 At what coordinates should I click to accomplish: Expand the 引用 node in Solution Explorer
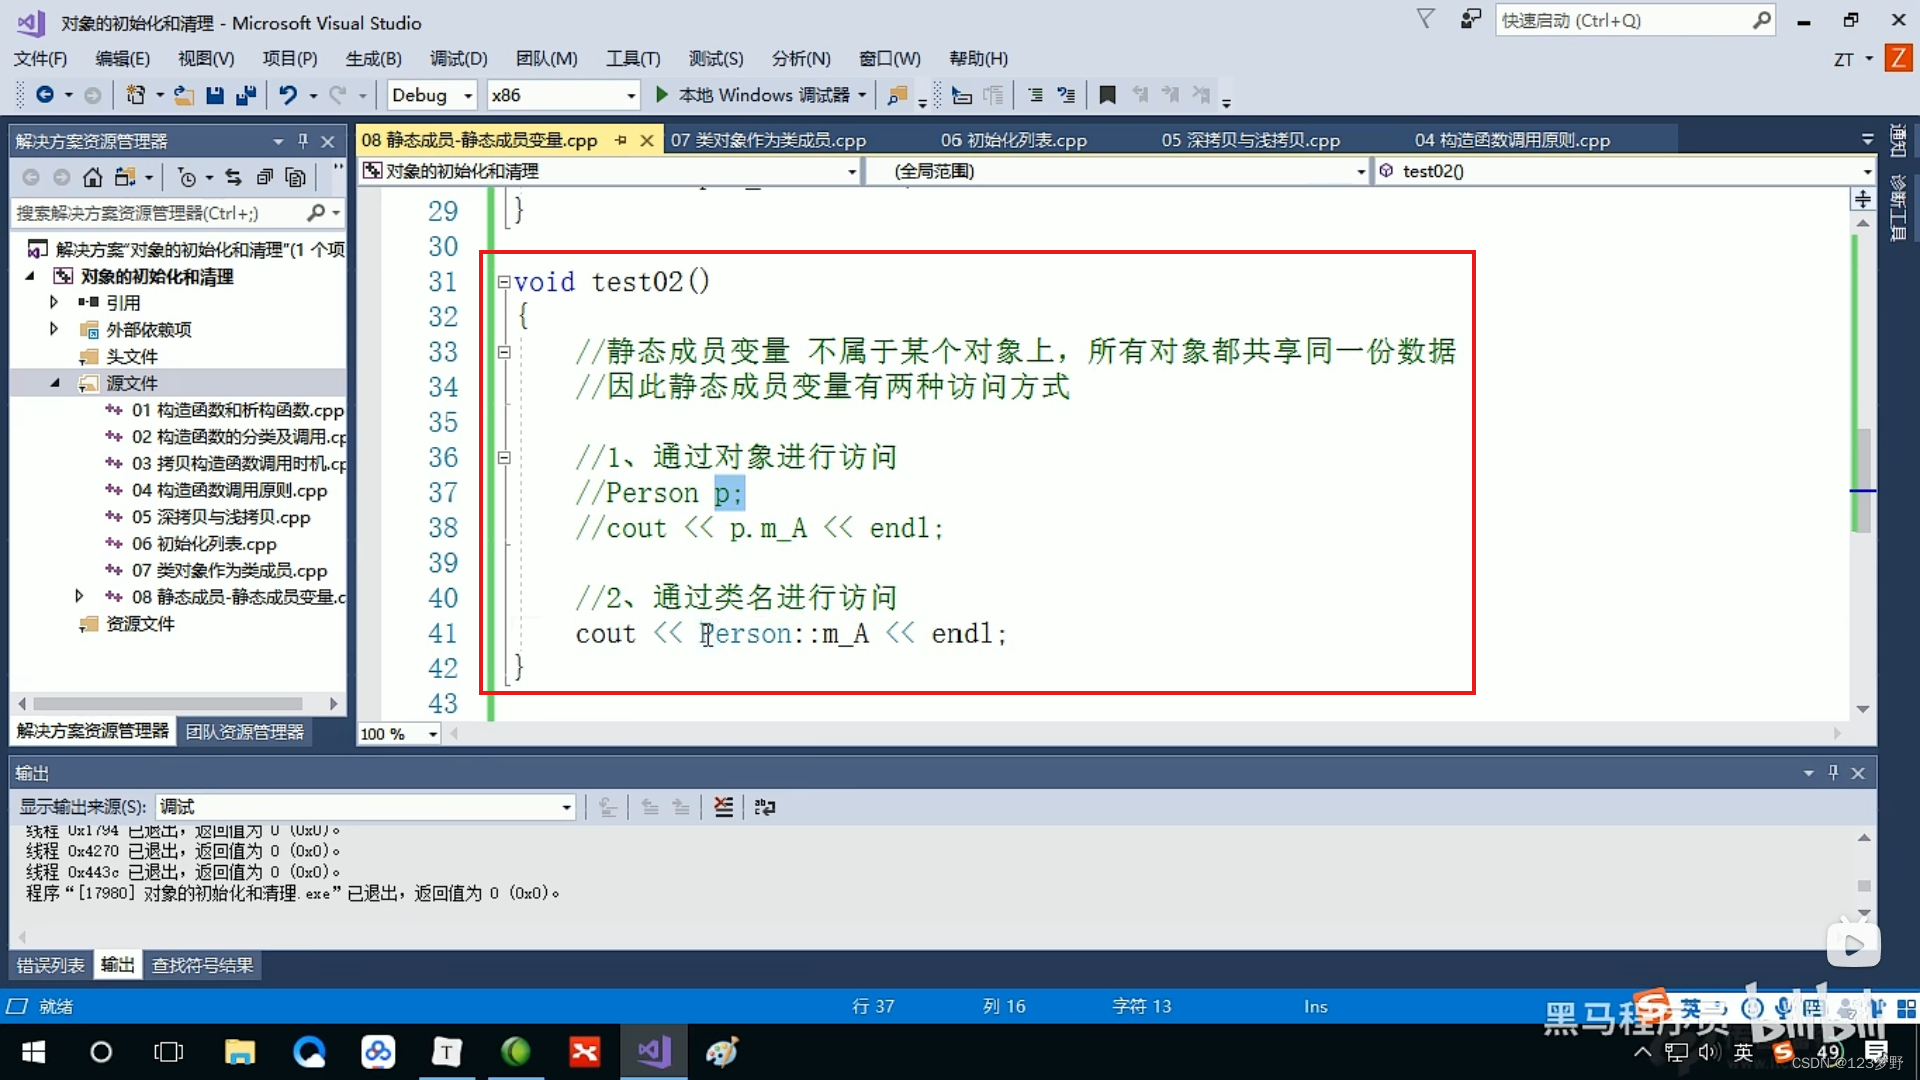tap(54, 302)
